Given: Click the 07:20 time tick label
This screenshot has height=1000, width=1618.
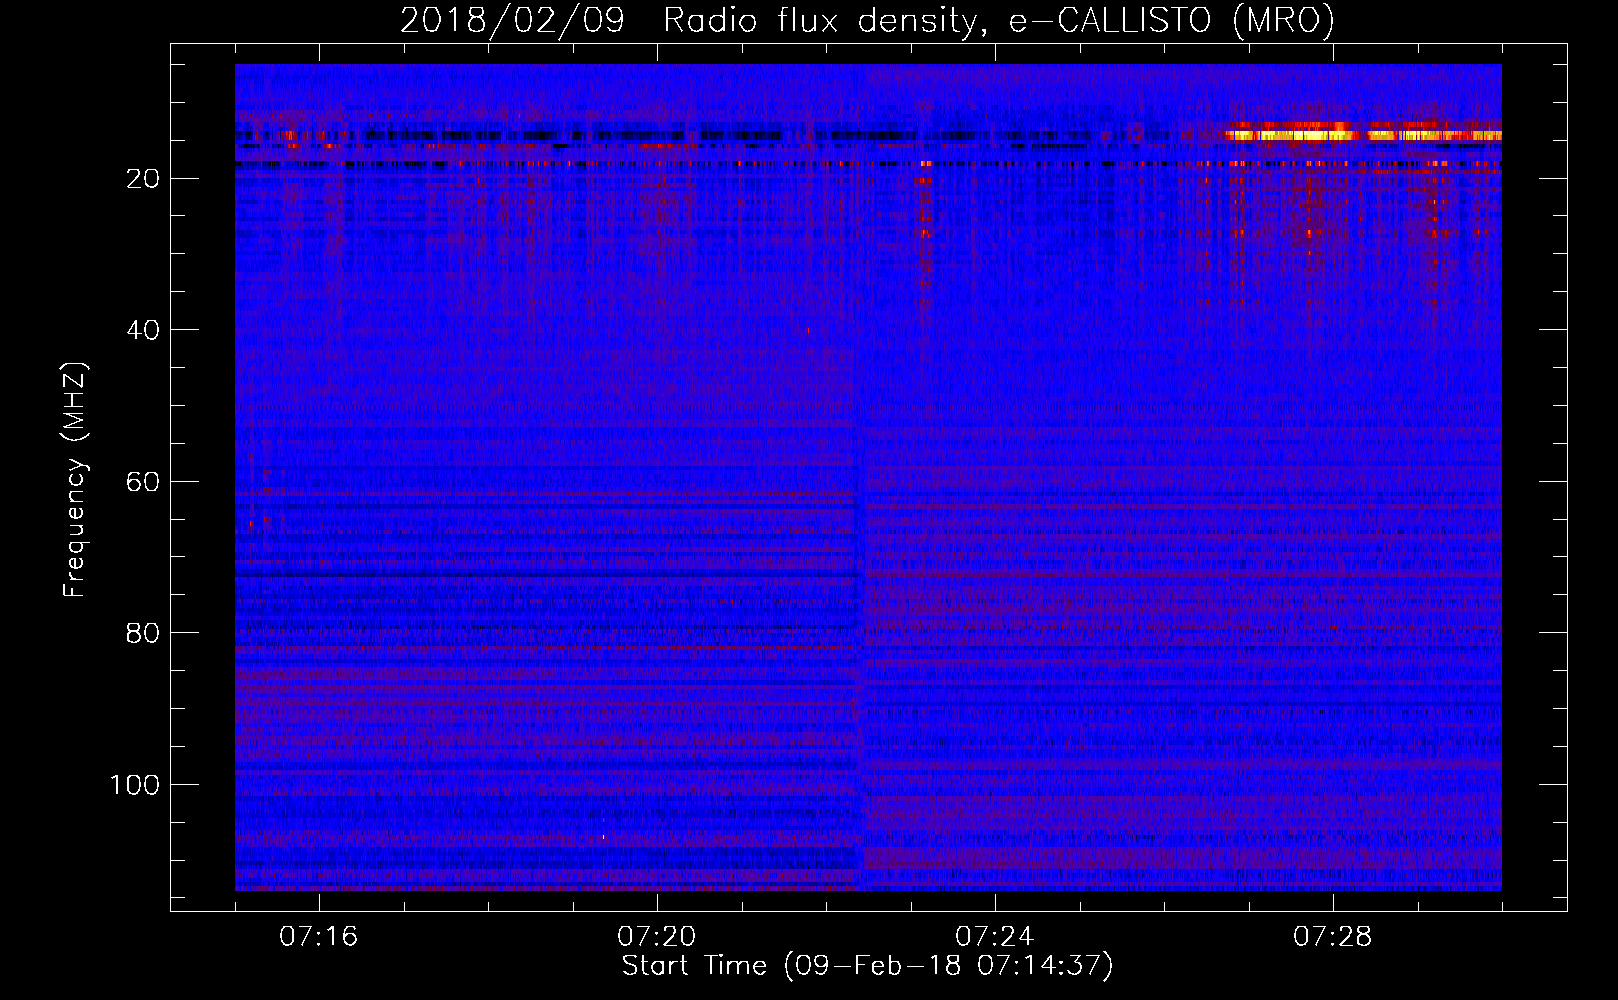Looking at the screenshot, I should pyautogui.click(x=656, y=937).
